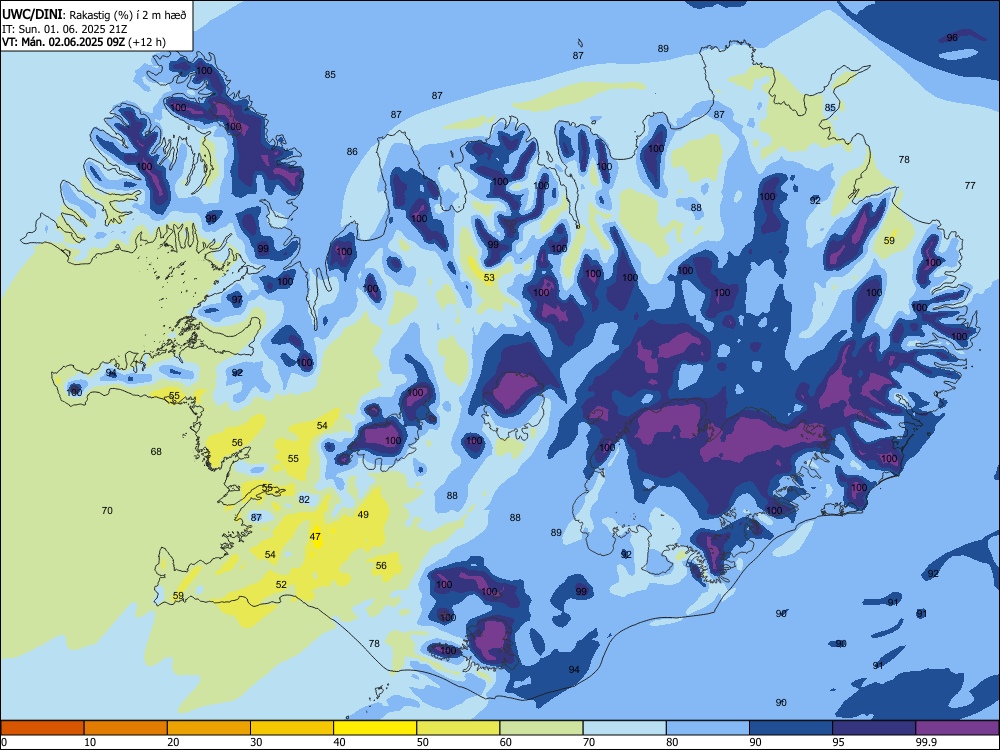Screen dimensions: 1000x750
Task: Click the legend tick label '95'
Action: tap(838, 742)
